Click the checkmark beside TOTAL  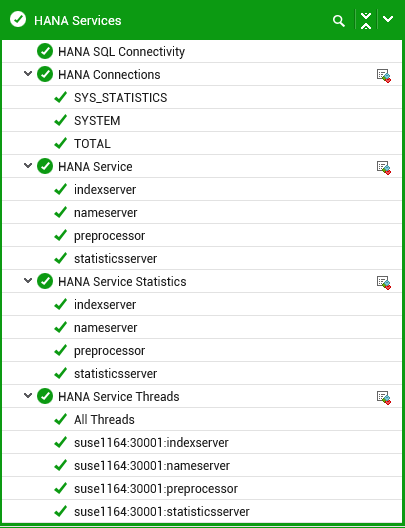click(x=61, y=143)
